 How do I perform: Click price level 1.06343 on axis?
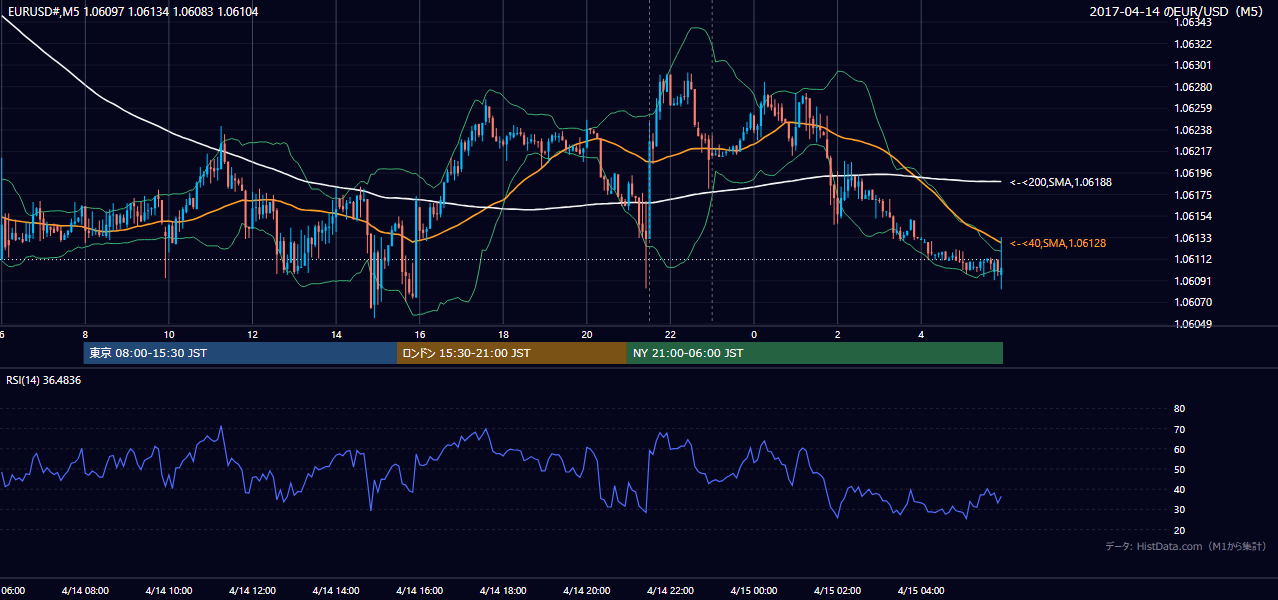[1193, 22]
